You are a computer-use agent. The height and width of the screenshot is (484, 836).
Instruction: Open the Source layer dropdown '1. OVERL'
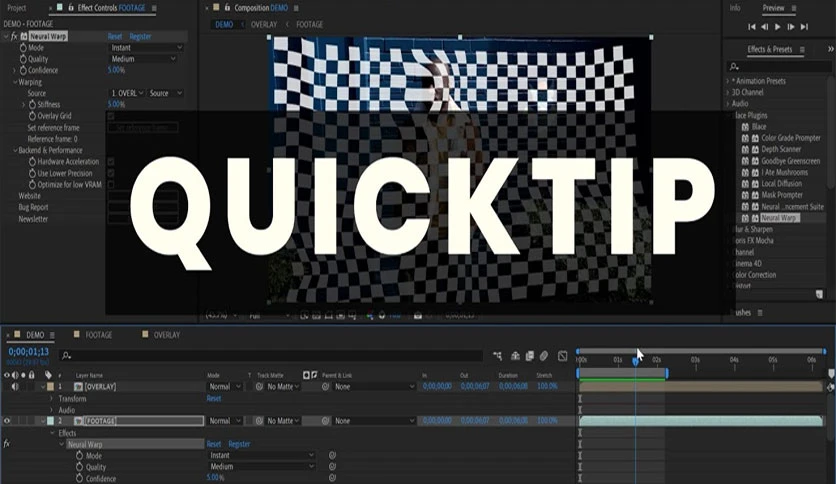click(x=127, y=93)
